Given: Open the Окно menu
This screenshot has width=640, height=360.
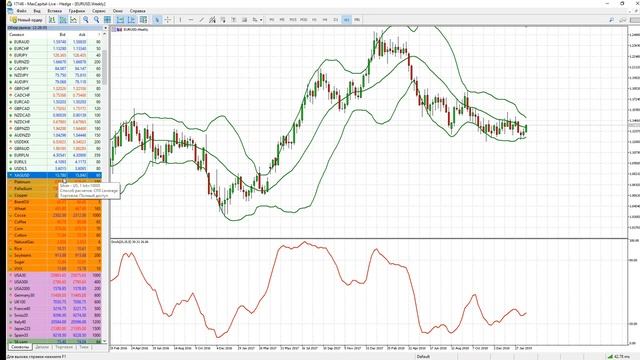Looking at the screenshot, I should [x=118, y=11].
